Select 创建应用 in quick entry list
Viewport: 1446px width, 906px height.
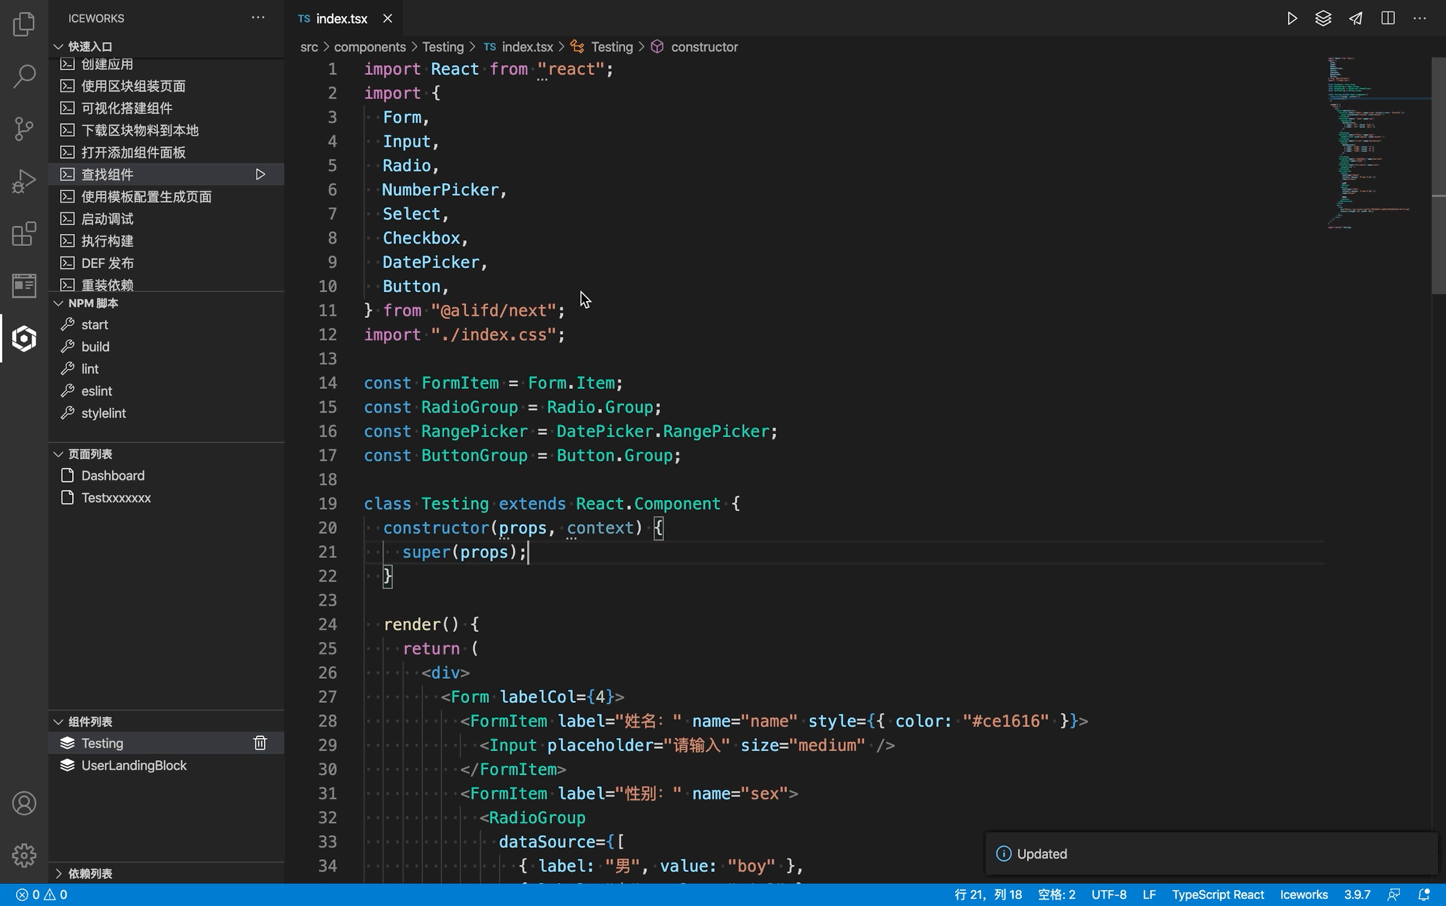pyautogui.click(x=166, y=64)
